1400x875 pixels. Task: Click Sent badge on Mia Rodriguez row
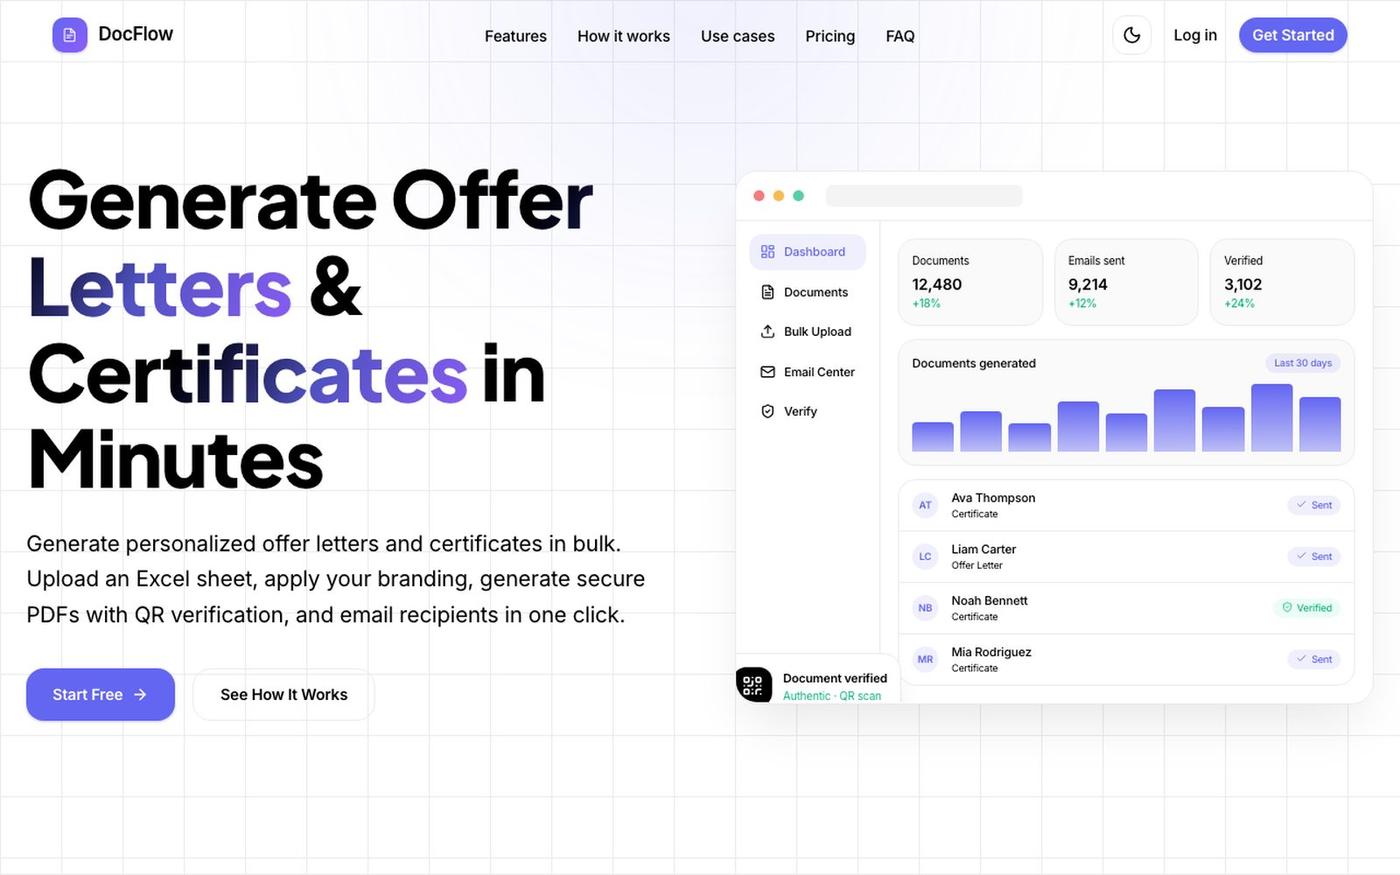(1314, 659)
